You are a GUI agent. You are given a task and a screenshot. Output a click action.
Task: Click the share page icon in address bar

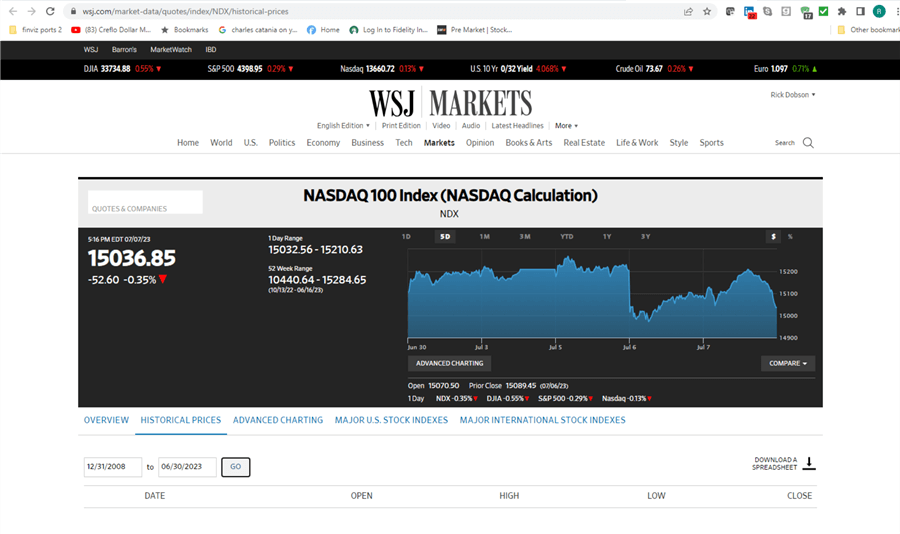(688, 11)
